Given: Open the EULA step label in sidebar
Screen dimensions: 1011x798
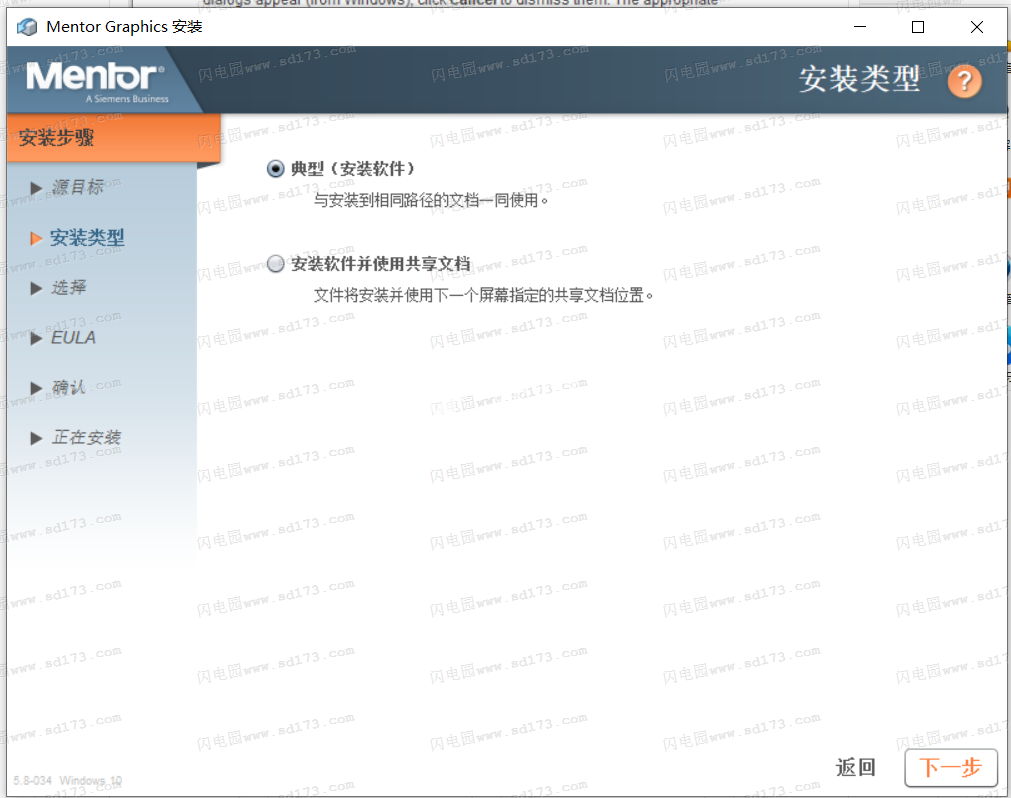Looking at the screenshot, I should click(x=74, y=338).
